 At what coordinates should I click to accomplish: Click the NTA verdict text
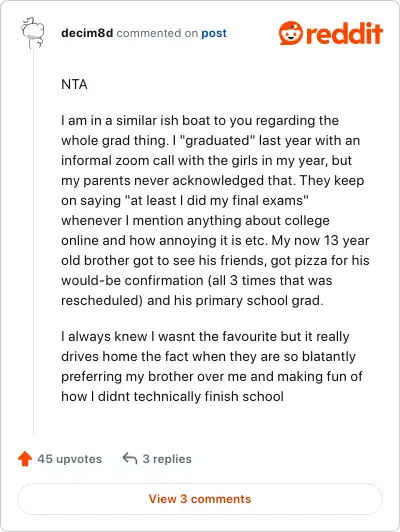click(74, 84)
